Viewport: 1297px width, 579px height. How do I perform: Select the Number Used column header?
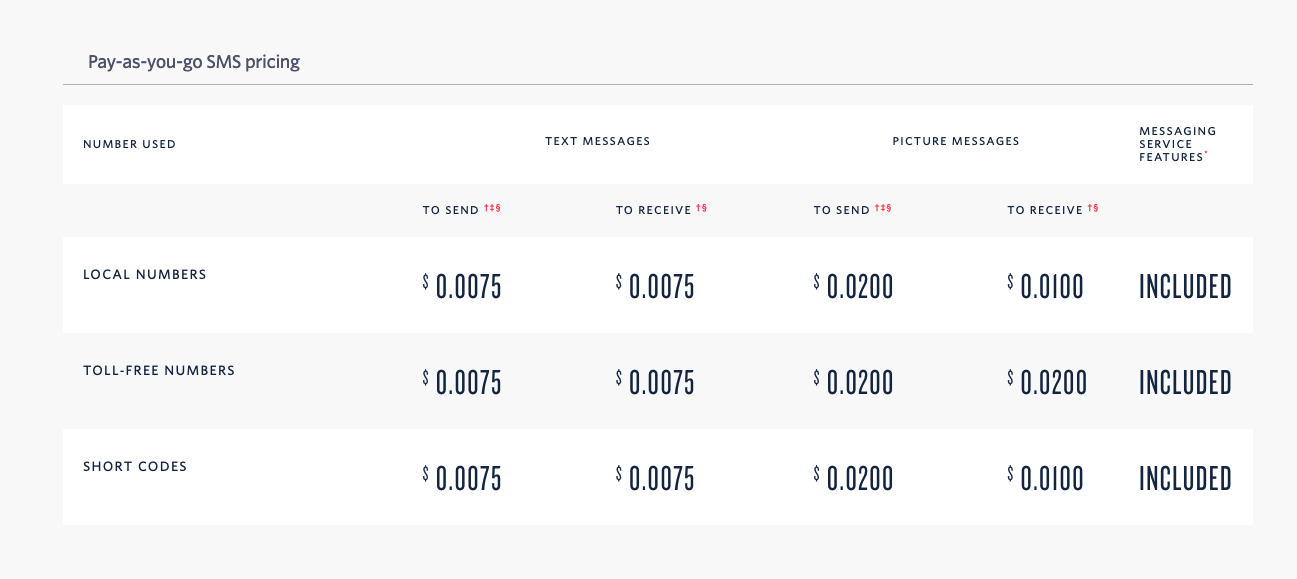point(129,144)
